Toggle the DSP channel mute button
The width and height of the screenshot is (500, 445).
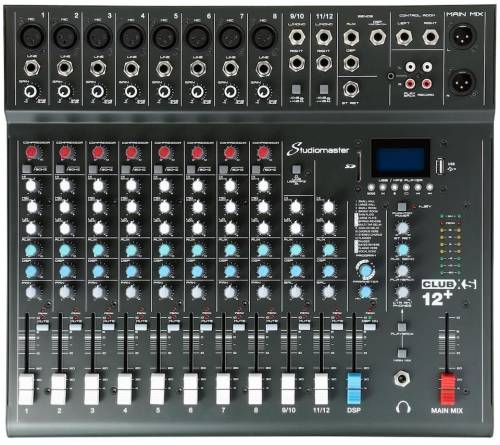click(370, 327)
